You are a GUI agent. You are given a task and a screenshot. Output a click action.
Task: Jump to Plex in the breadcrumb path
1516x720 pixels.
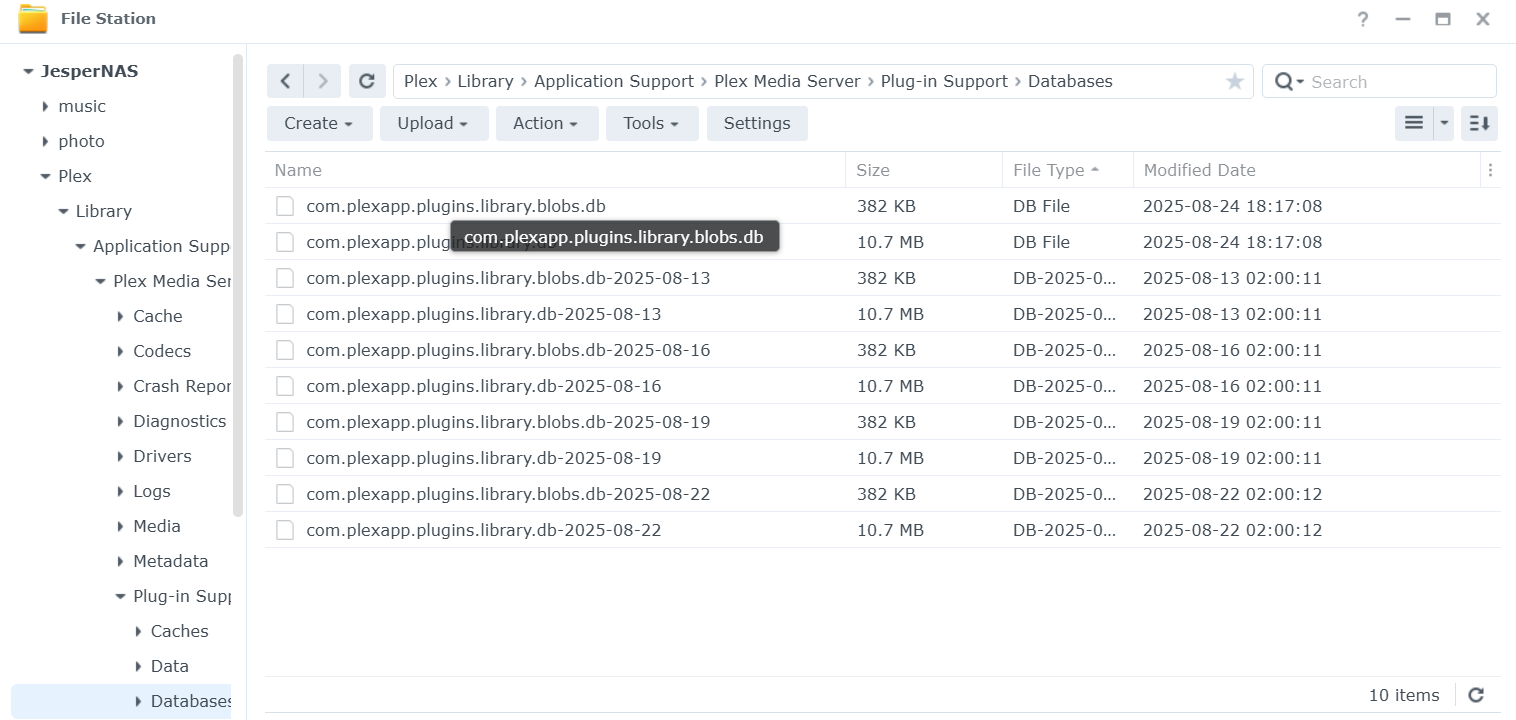point(420,81)
